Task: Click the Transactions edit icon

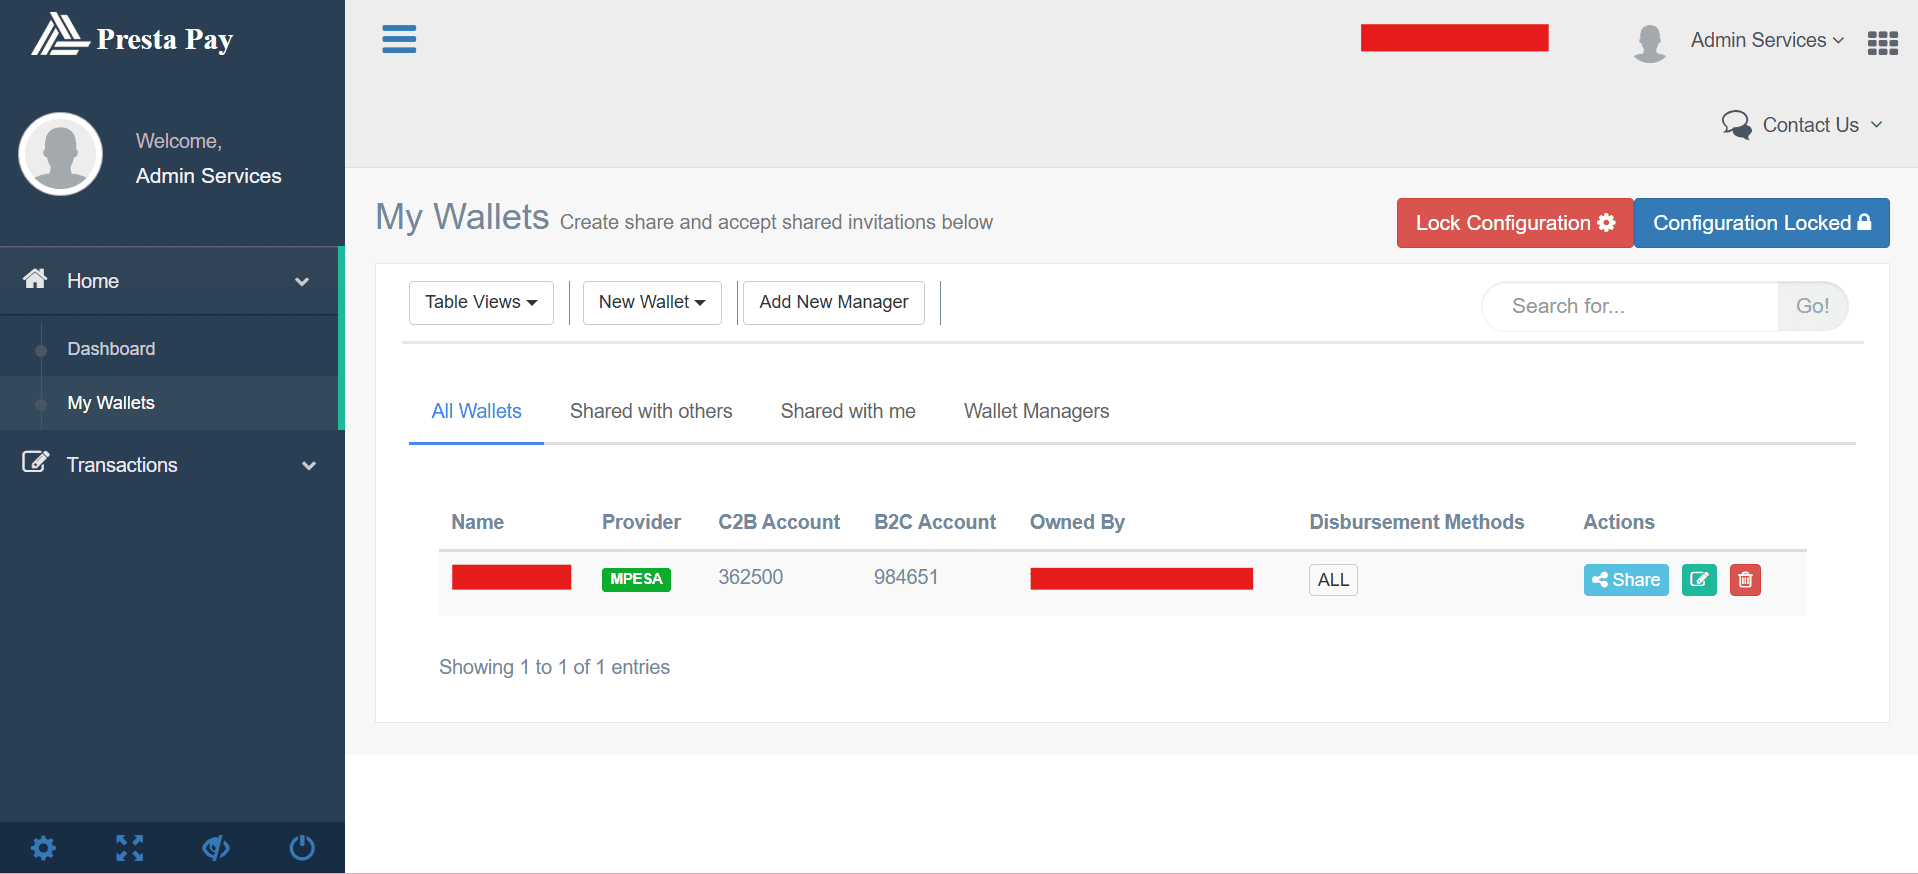Action: tap(36, 462)
